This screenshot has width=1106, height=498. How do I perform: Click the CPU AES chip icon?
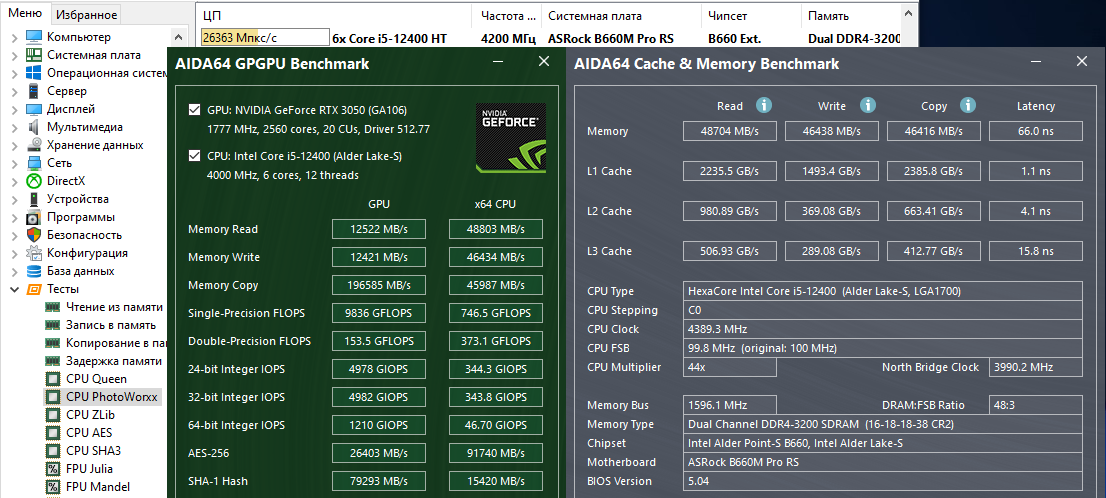coord(52,433)
